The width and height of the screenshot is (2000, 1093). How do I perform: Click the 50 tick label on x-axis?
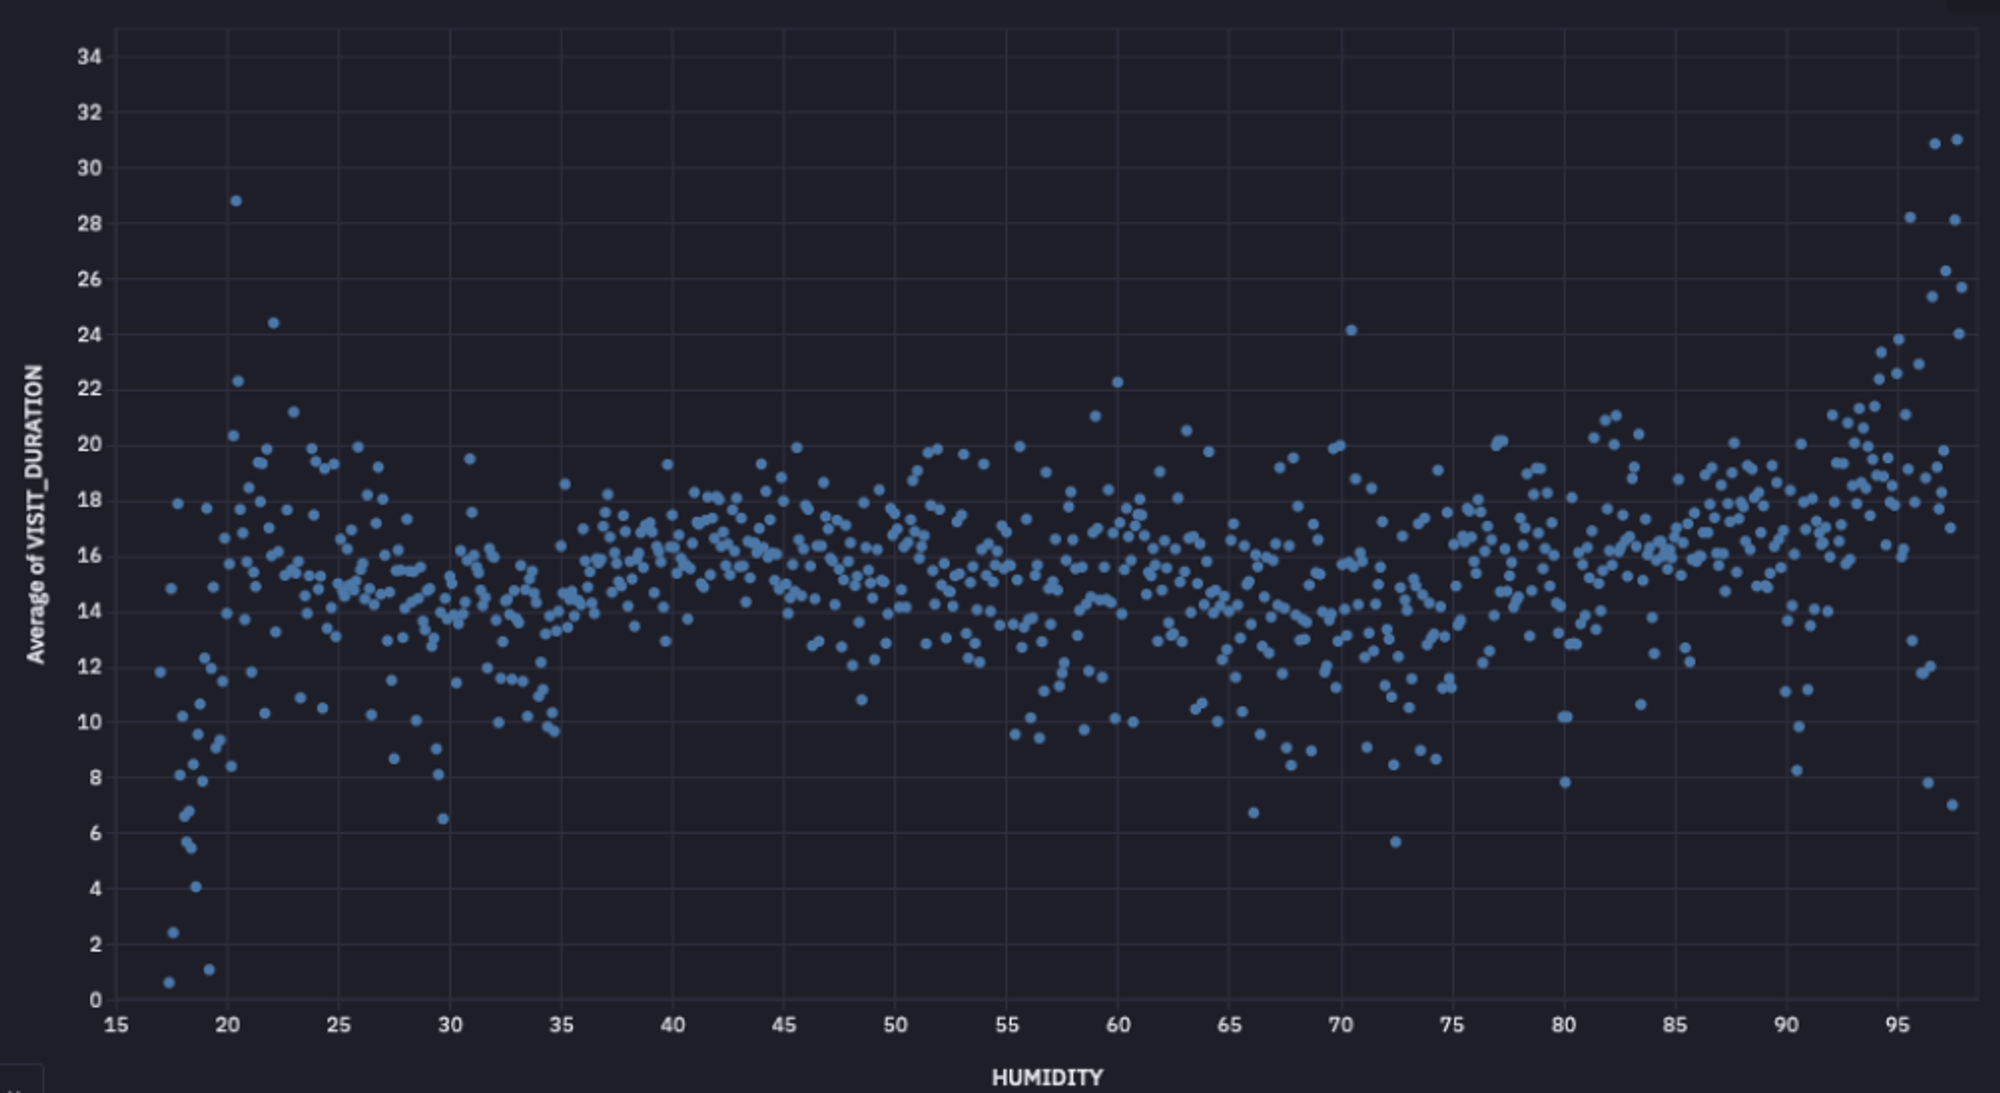pyautogui.click(x=895, y=1025)
